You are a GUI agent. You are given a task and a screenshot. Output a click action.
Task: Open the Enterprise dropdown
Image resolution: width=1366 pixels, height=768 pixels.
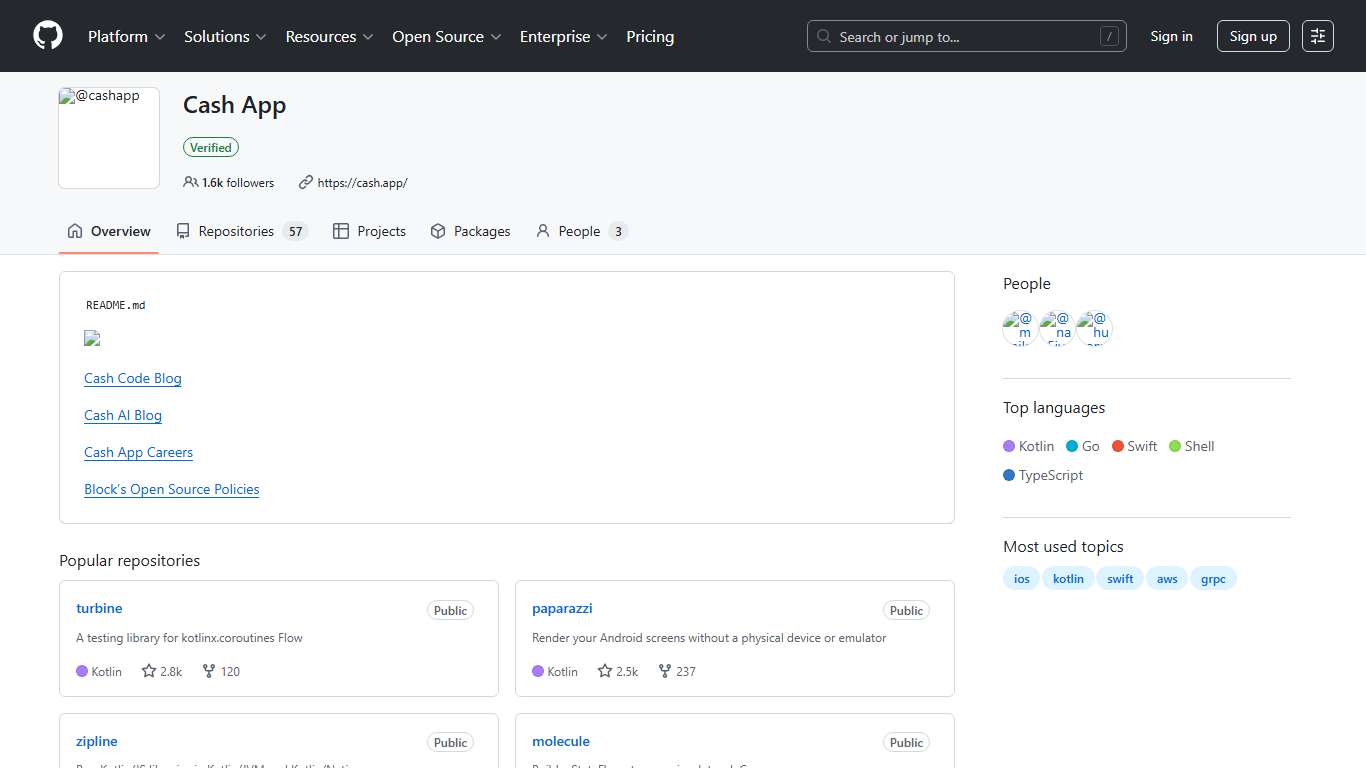[x=562, y=36]
